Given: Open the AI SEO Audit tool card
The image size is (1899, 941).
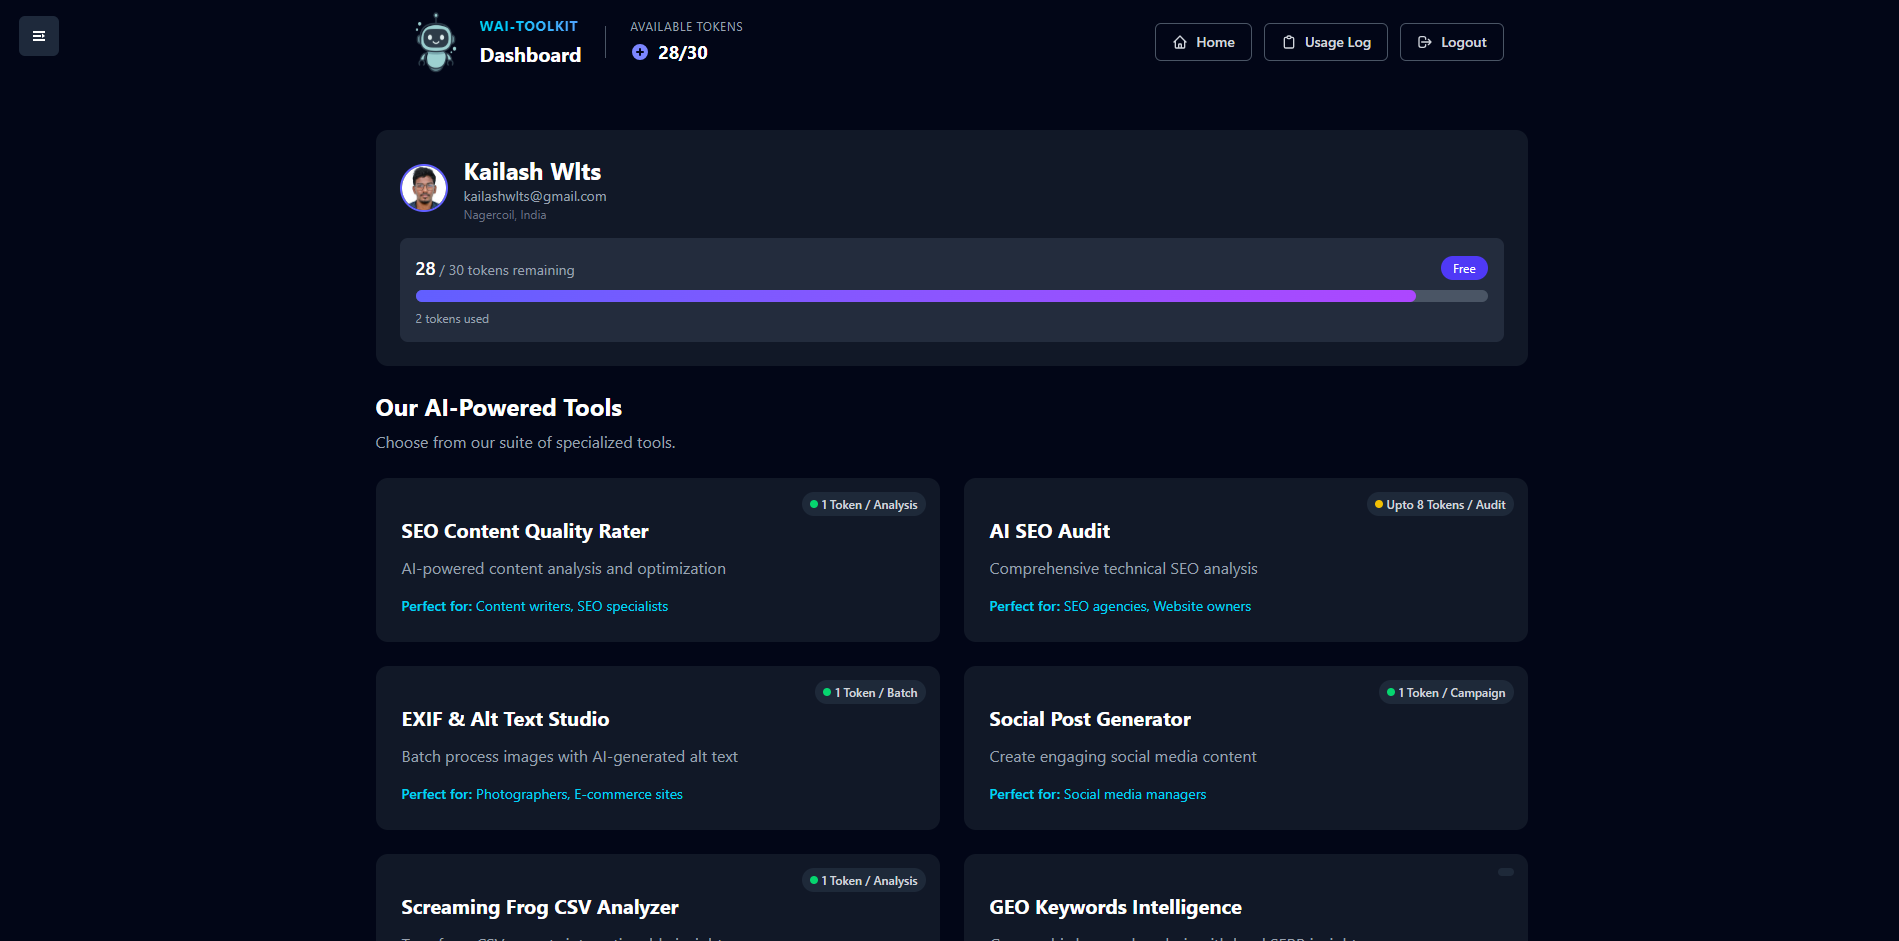Looking at the screenshot, I should click(x=1244, y=560).
